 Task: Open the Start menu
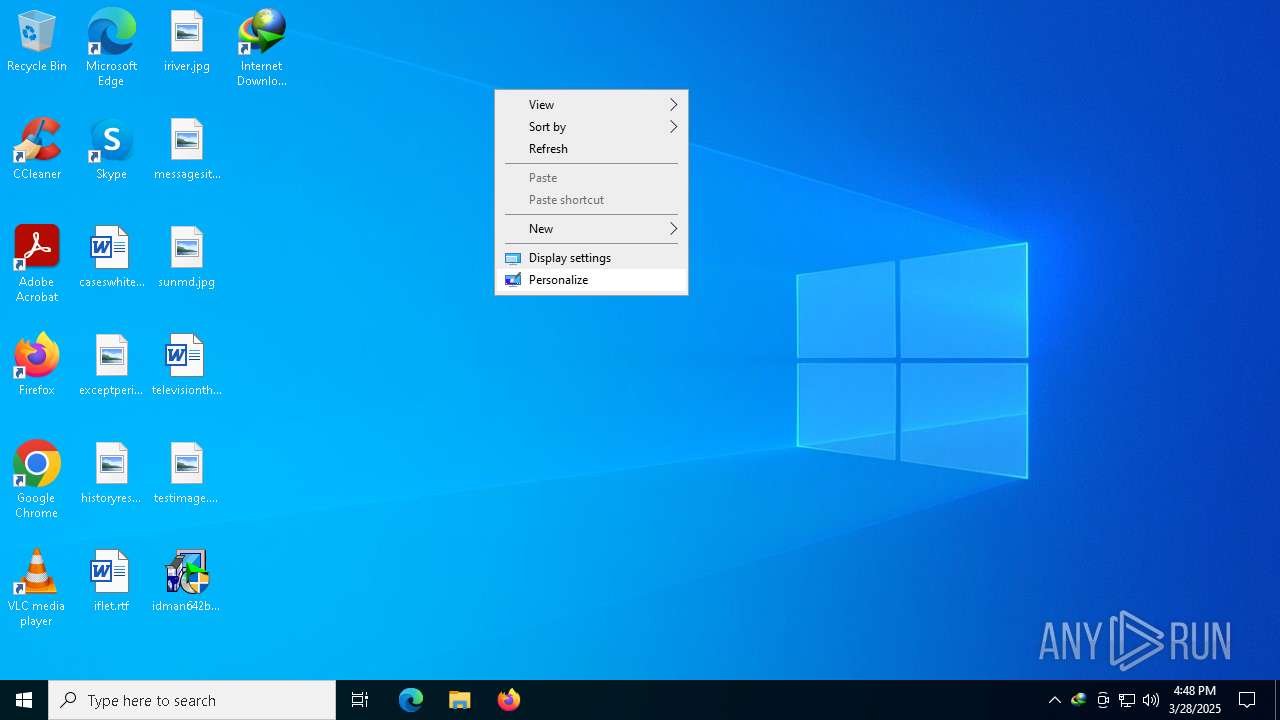[x=24, y=700]
